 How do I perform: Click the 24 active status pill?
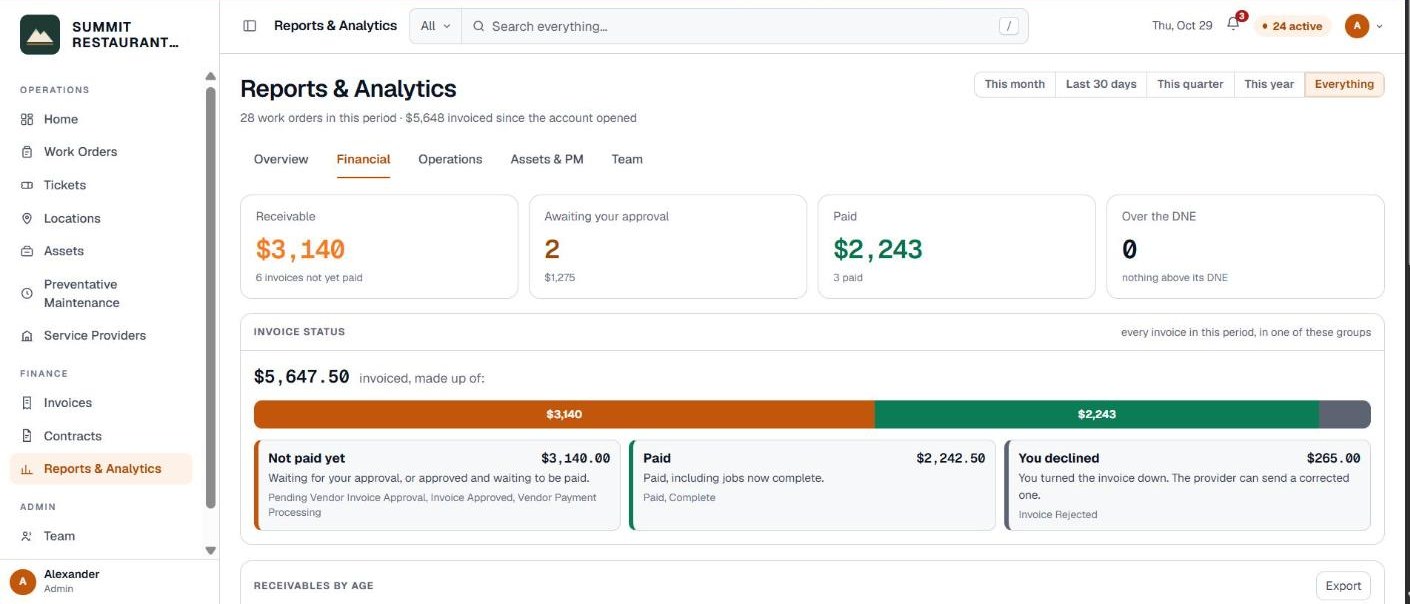tap(1292, 26)
